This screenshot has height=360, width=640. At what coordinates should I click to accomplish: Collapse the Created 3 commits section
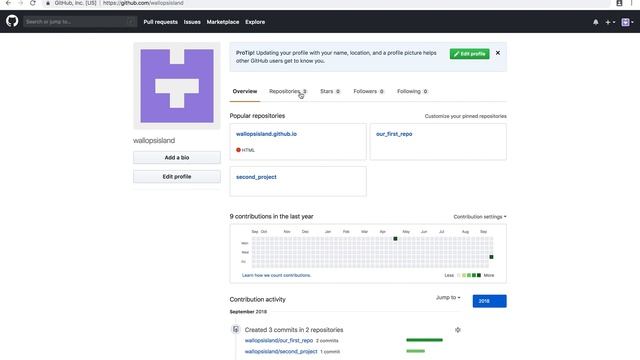pyautogui.click(x=458, y=330)
